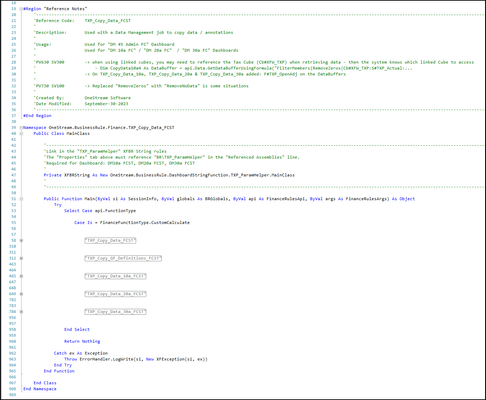This screenshot has width=486, height=400.
Task: Click the End Select line
Action: point(77,330)
